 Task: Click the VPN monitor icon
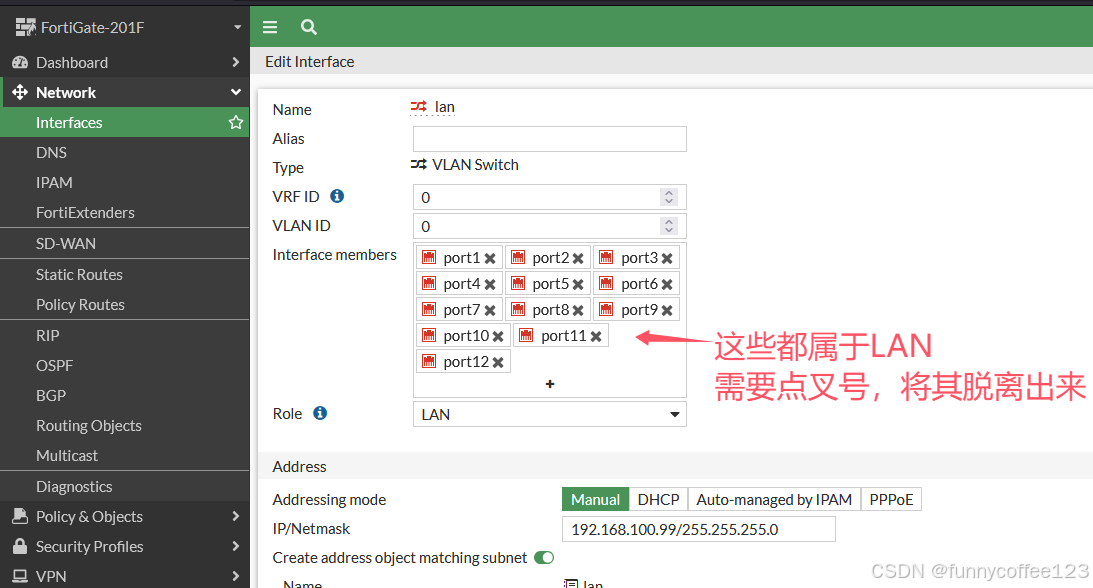tap(20, 576)
